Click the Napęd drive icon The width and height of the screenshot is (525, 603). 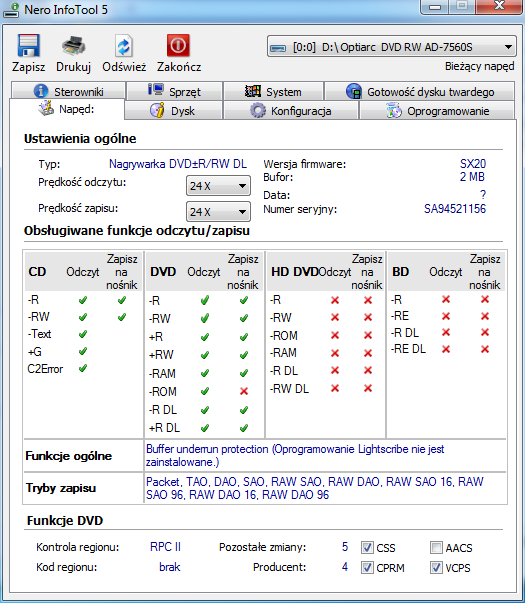(x=46, y=108)
